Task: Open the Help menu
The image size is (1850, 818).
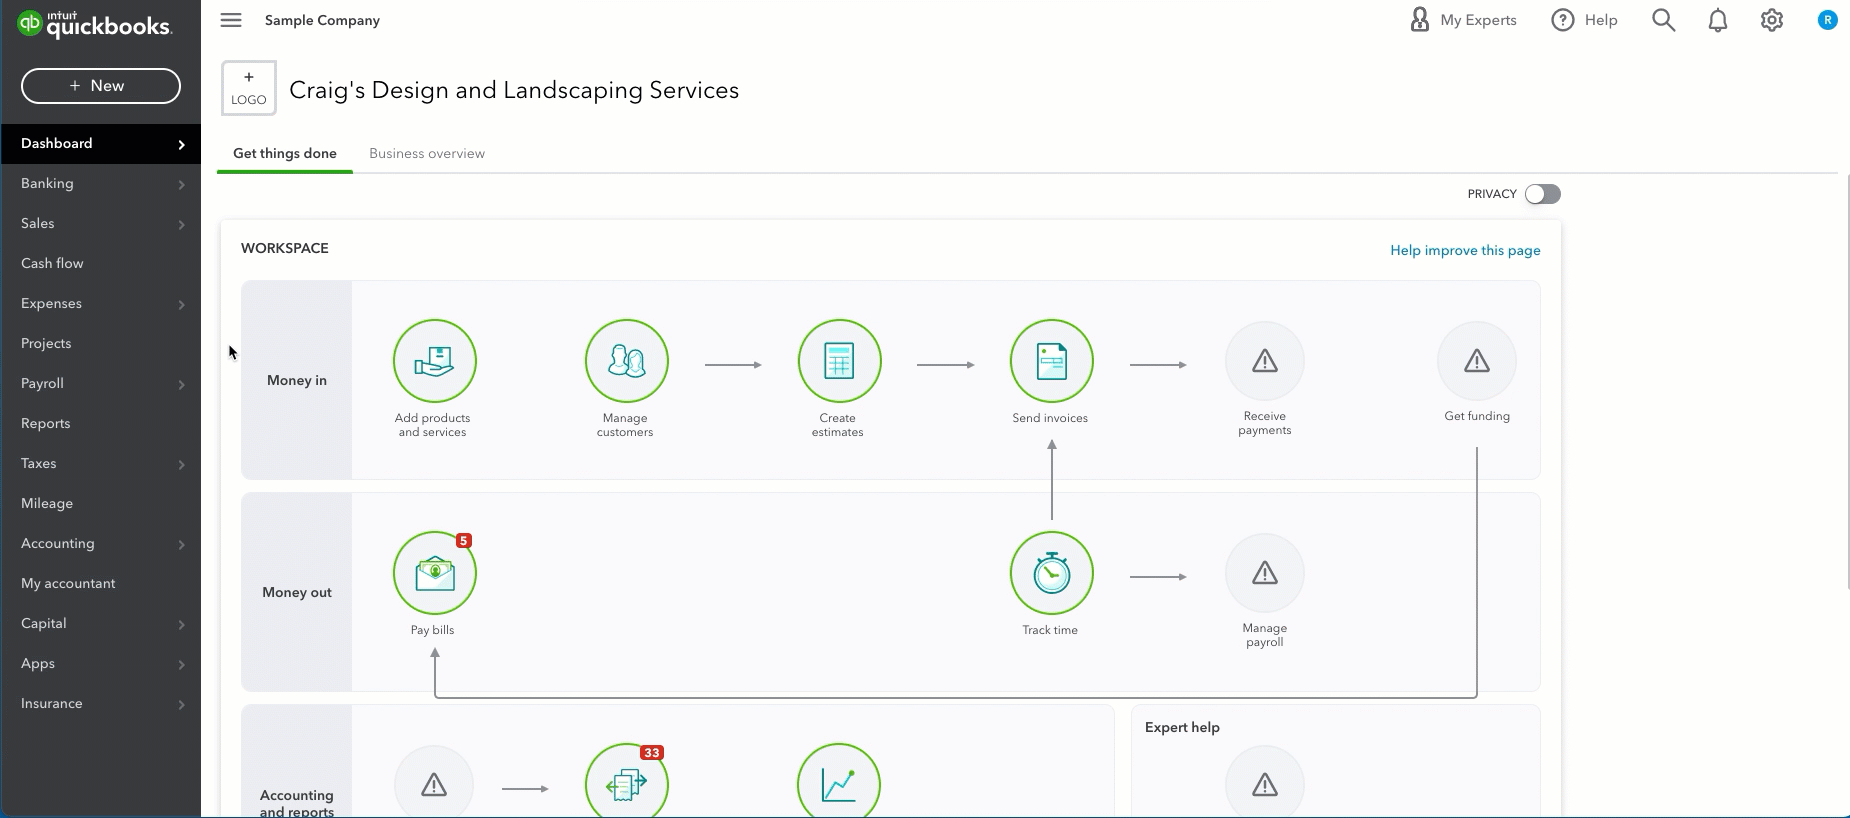Action: (1584, 20)
